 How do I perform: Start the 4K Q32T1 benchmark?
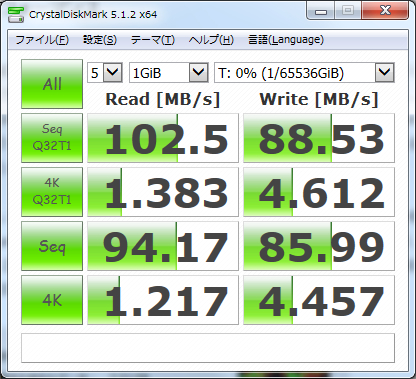point(52,192)
